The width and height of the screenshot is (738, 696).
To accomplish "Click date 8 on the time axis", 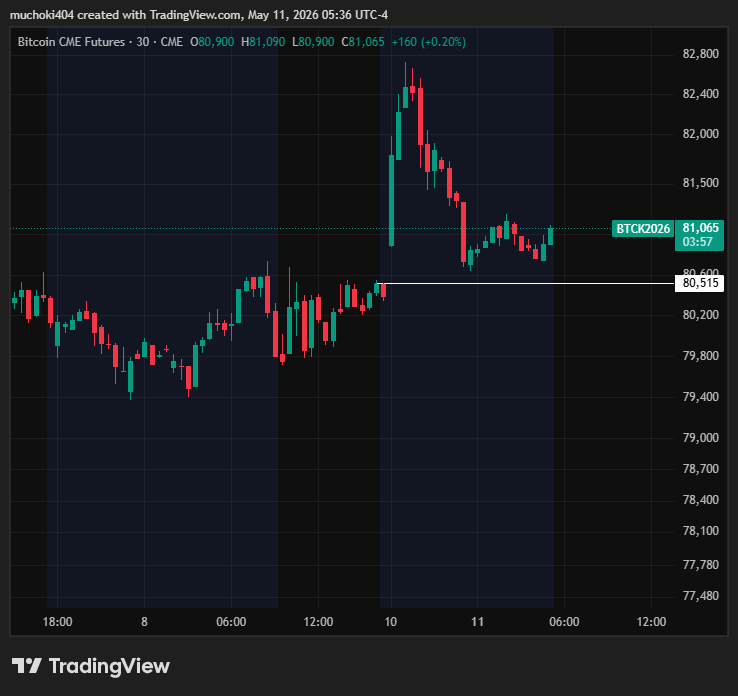I will pos(144,622).
